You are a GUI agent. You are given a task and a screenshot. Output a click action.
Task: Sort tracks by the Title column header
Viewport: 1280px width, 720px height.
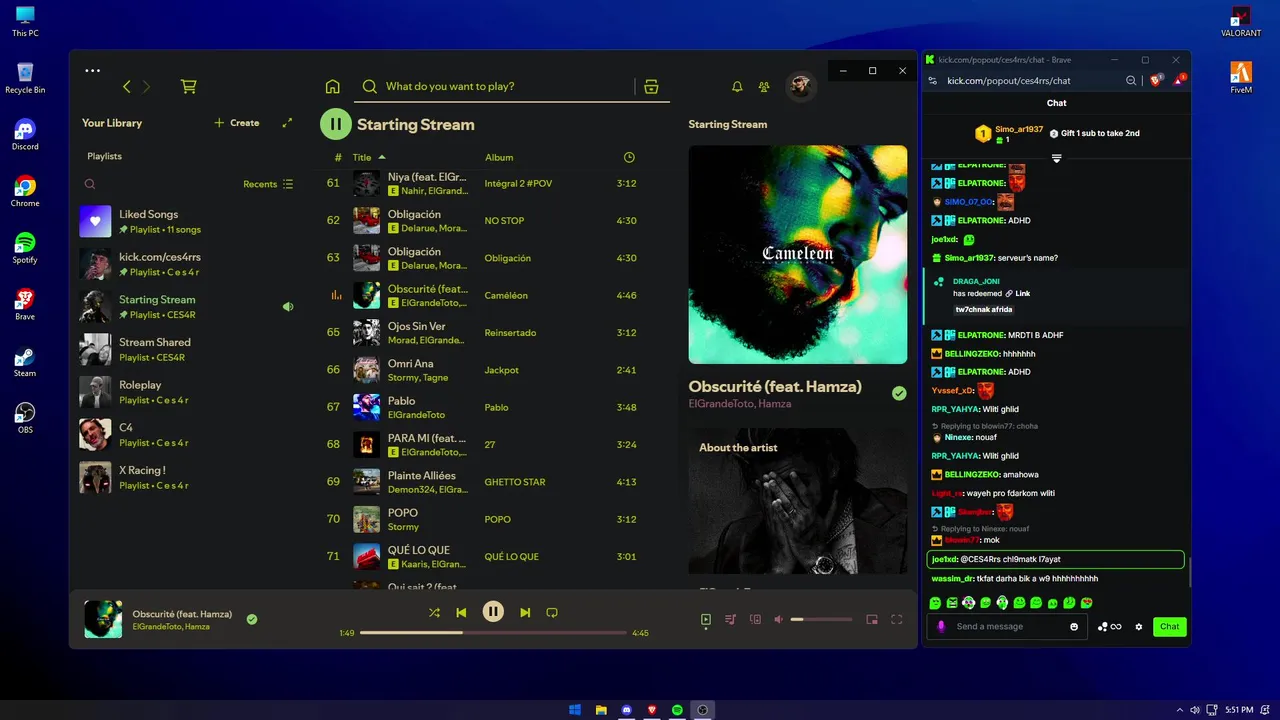(x=368, y=157)
